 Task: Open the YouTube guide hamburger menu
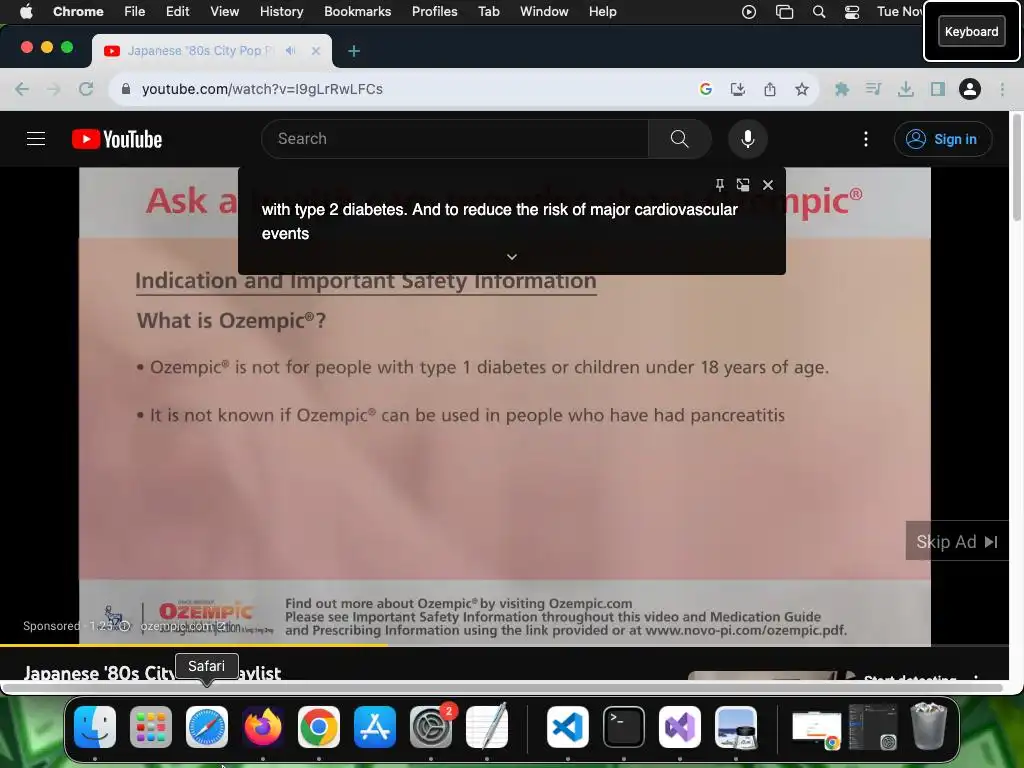click(36, 138)
